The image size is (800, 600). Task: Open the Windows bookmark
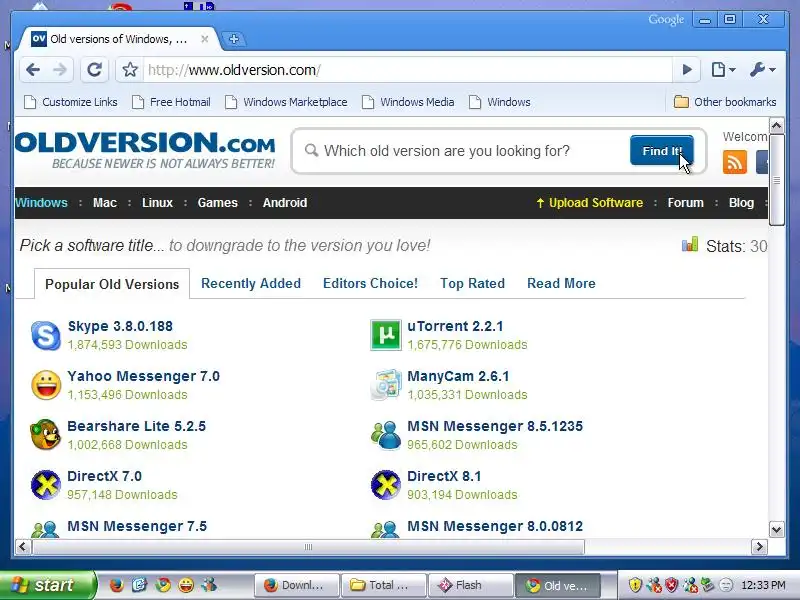500,102
